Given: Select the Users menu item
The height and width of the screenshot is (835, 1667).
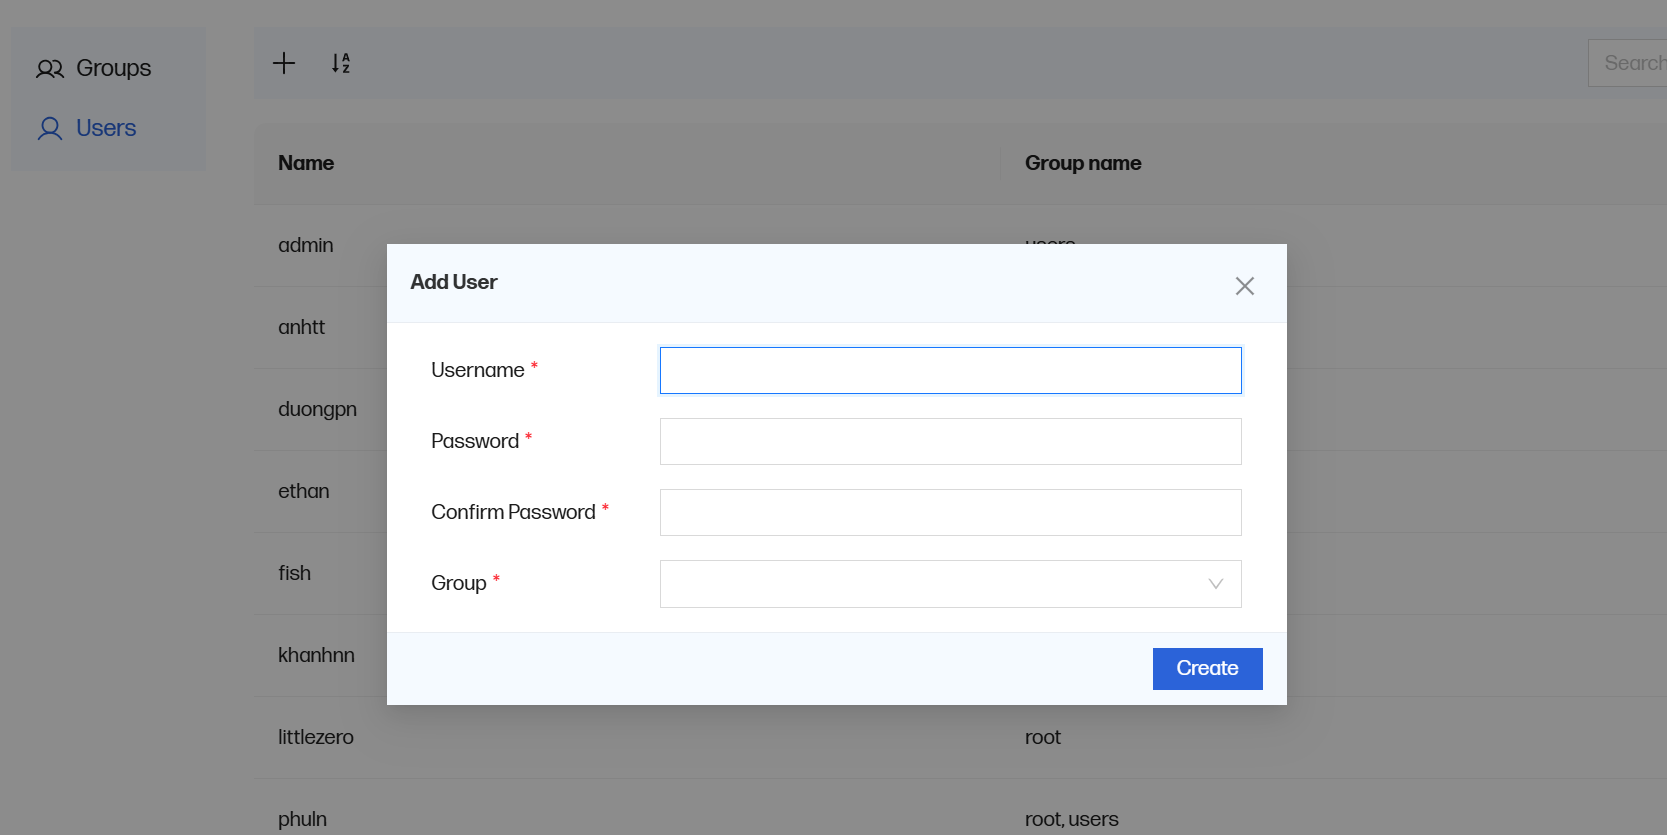Looking at the screenshot, I should tap(106, 128).
